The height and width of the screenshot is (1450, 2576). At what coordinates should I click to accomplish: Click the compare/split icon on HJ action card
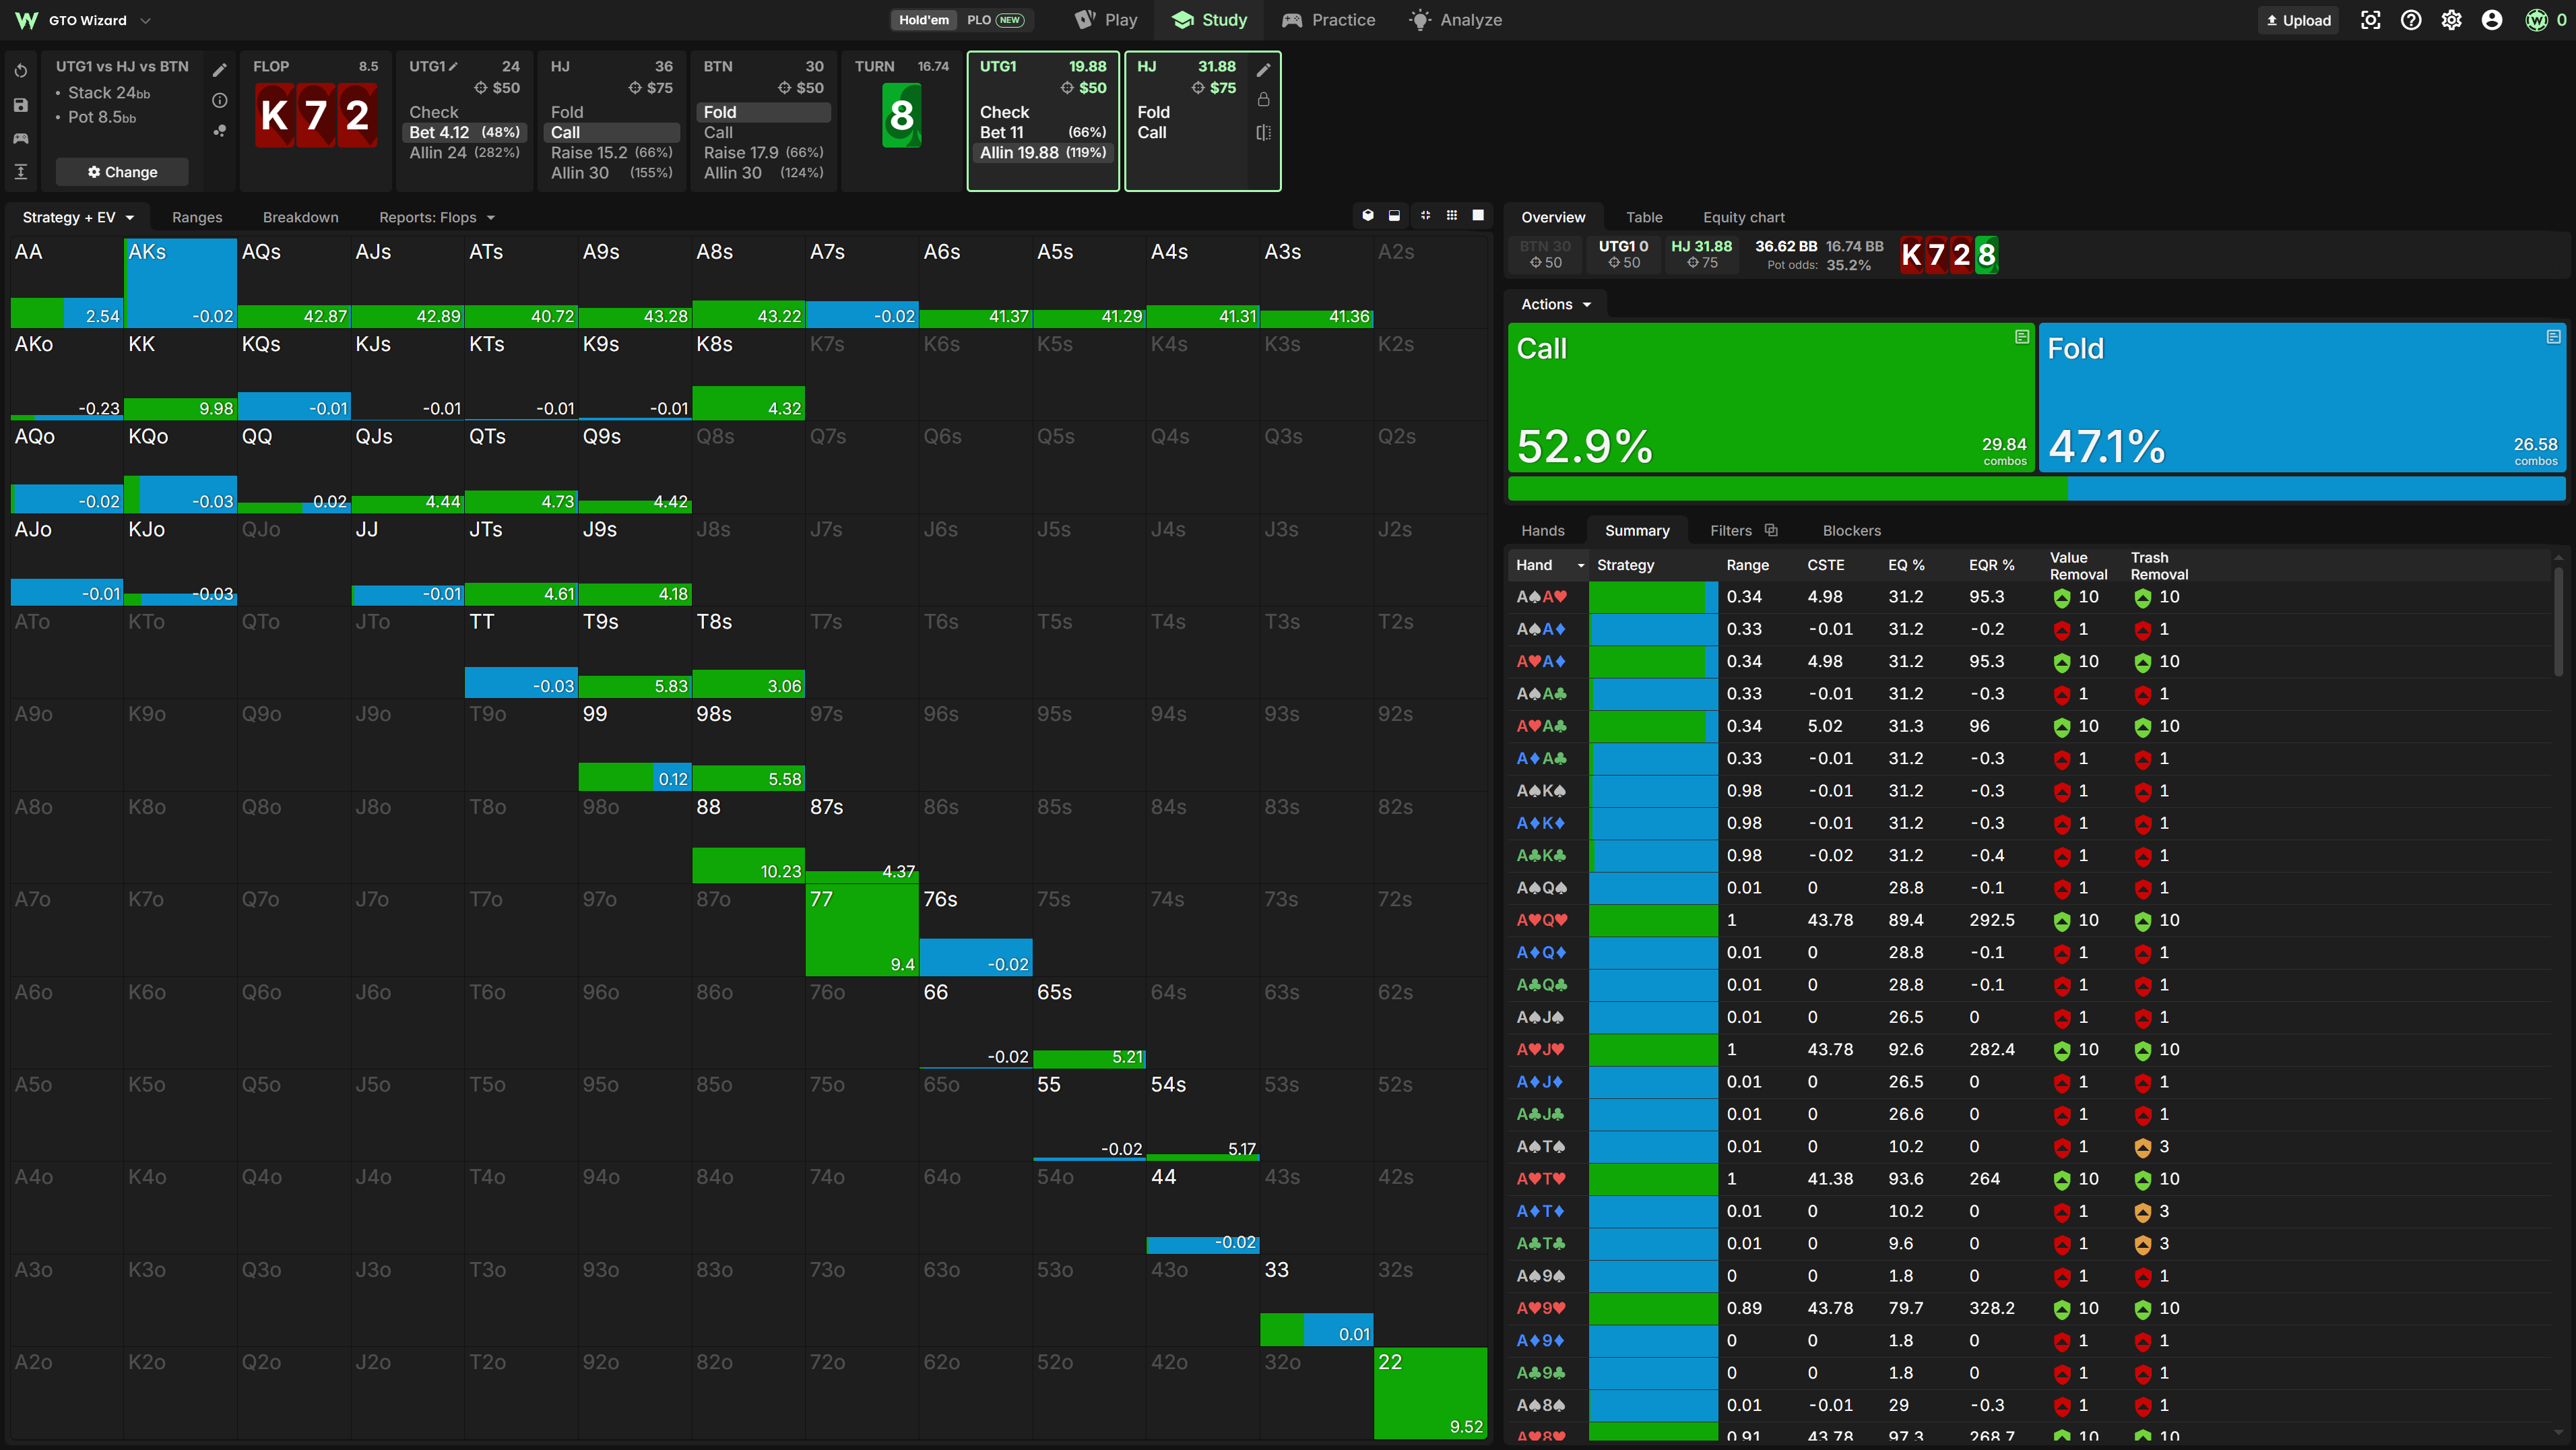pos(1264,132)
